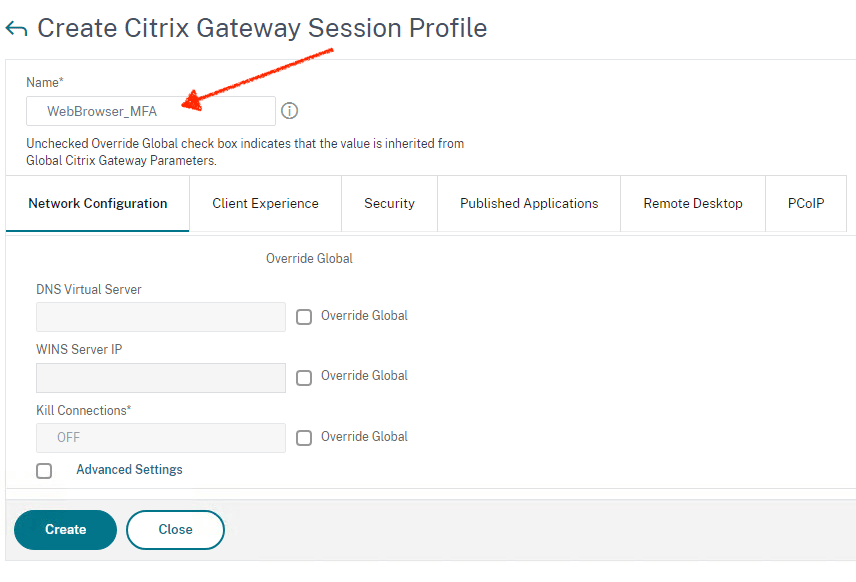Image resolution: width=856 pixels, height=582 pixels.
Task: Select the Network Configuration tab
Action: coord(97,203)
